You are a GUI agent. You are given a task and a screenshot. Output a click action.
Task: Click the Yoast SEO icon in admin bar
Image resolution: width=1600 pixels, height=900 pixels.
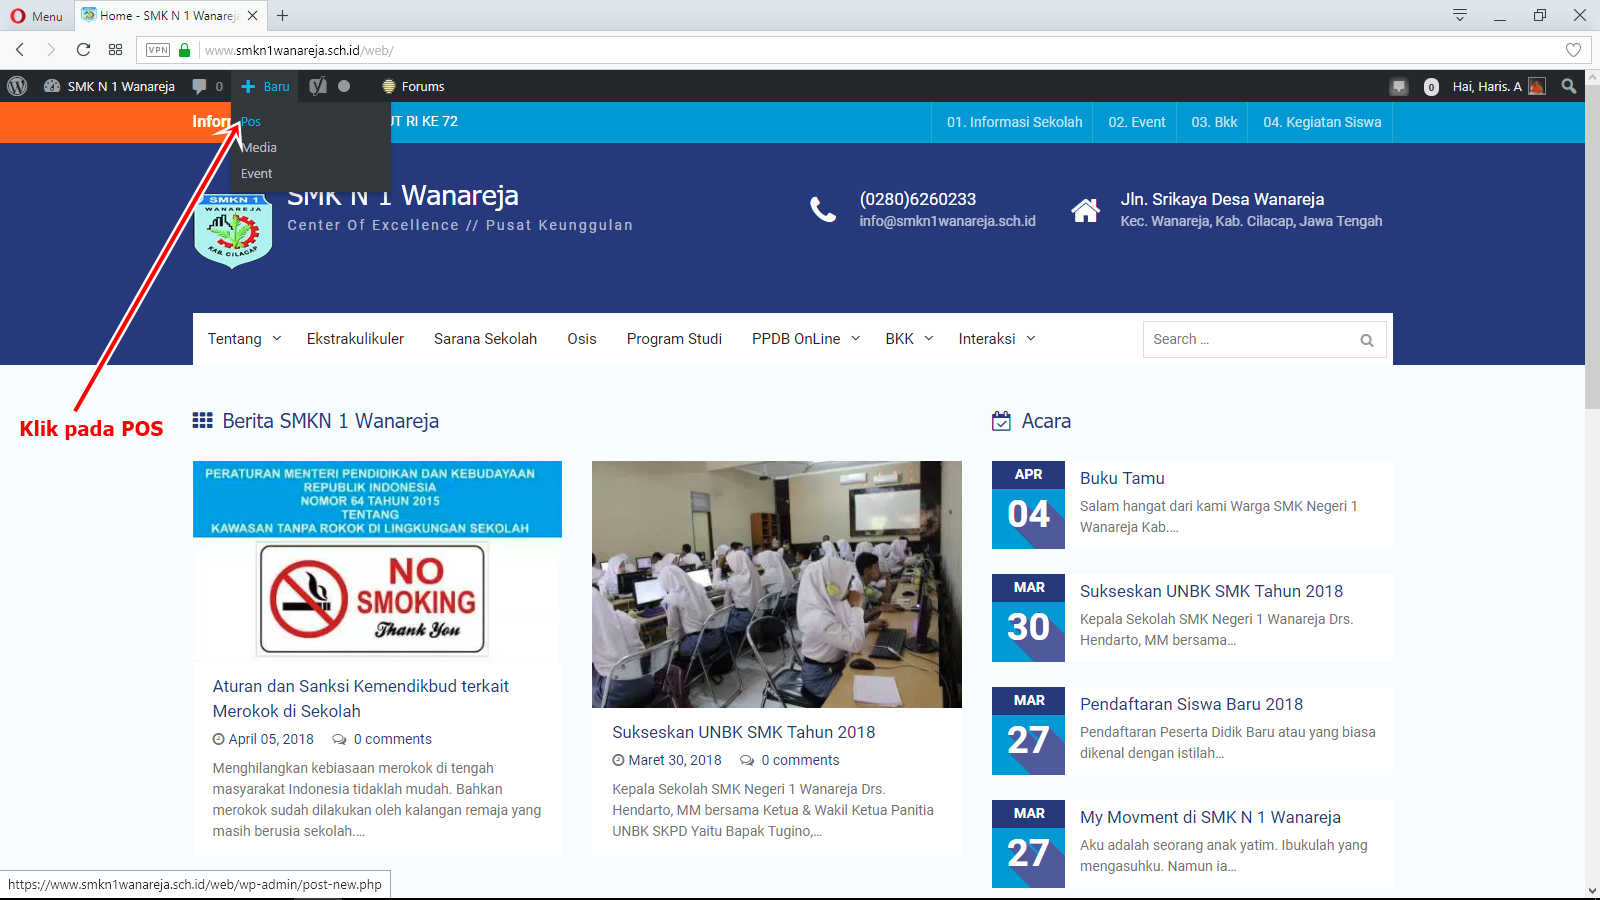pyautogui.click(x=318, y=86)
